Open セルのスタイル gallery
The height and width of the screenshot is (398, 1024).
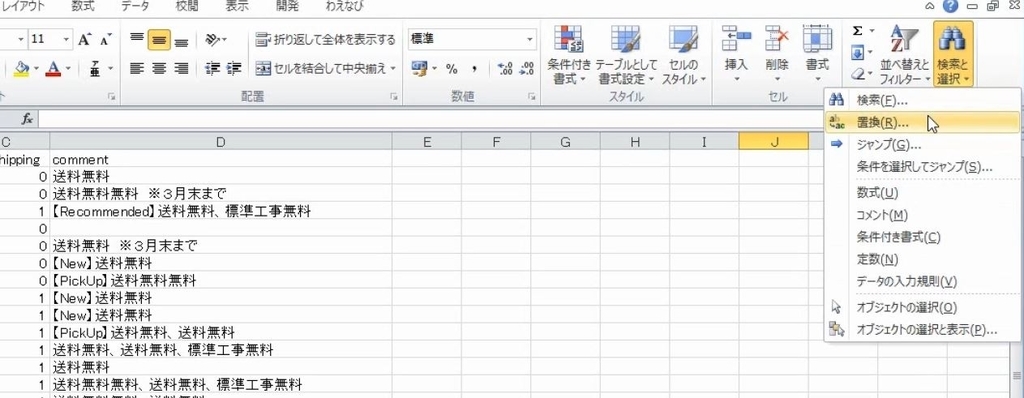tap(684, 55)
